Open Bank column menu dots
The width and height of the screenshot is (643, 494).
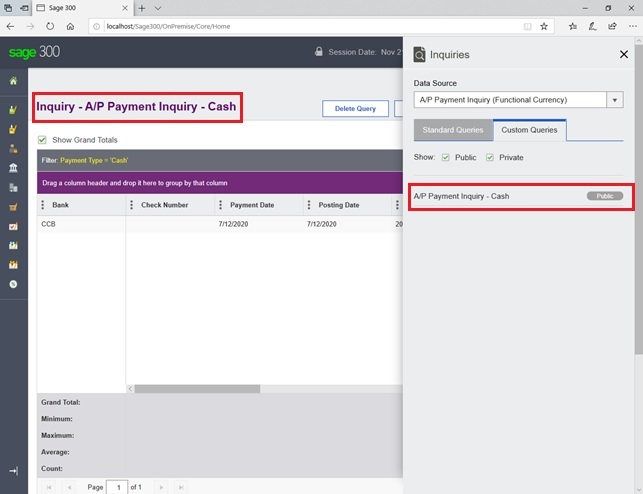(43, 205)
